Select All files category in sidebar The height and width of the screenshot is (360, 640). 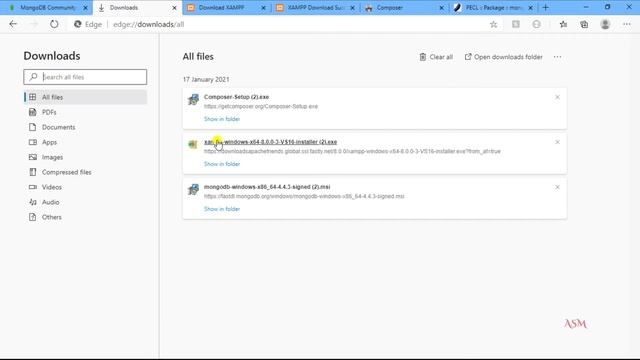click(85, 97)
